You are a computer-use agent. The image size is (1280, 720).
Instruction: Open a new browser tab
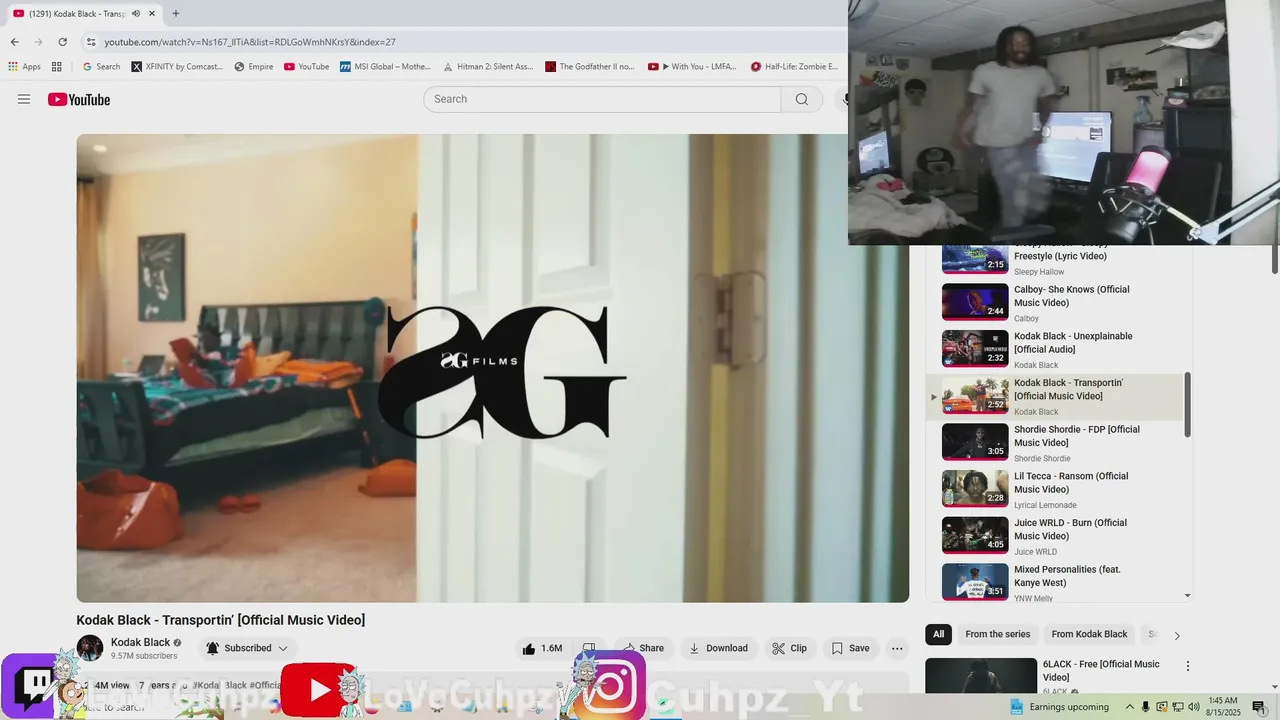176,14
